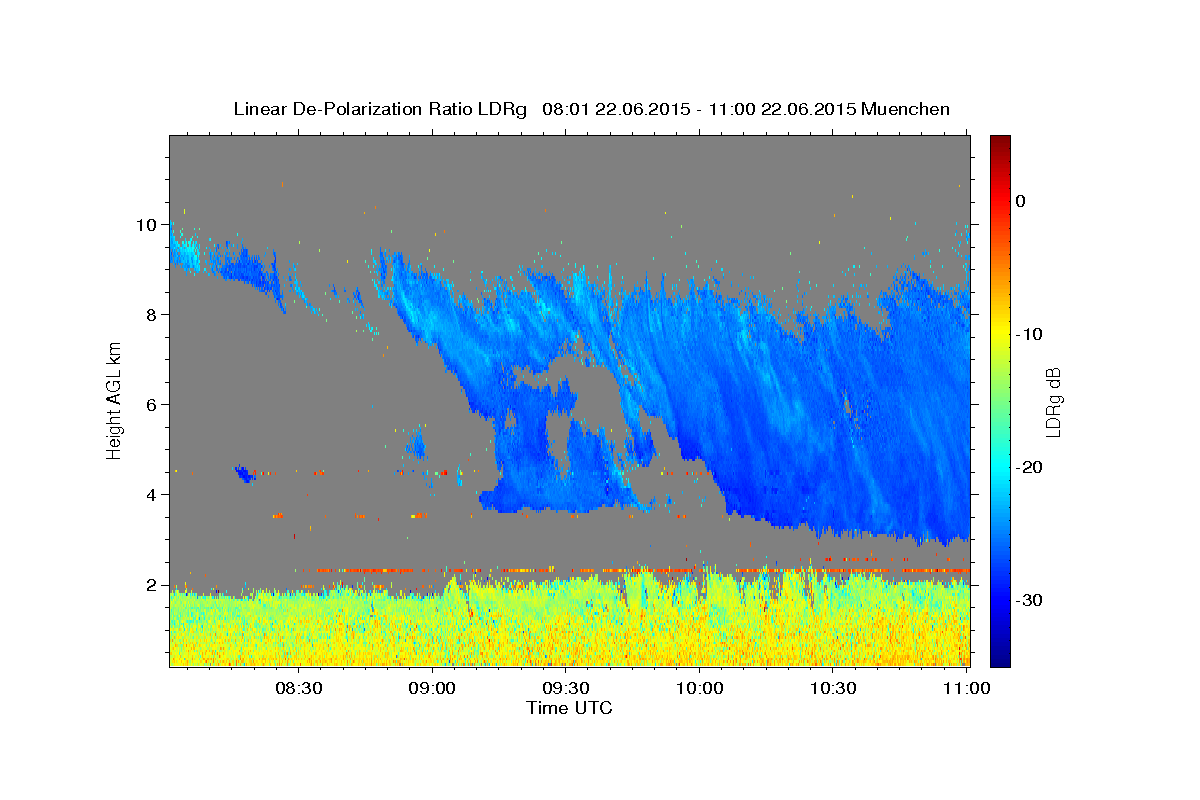The height and width of the screenshot is (800, 1200).
Task: Click the dark blue bottom of colorbar
Action: pyautogui.click(x=1000, y=658)
